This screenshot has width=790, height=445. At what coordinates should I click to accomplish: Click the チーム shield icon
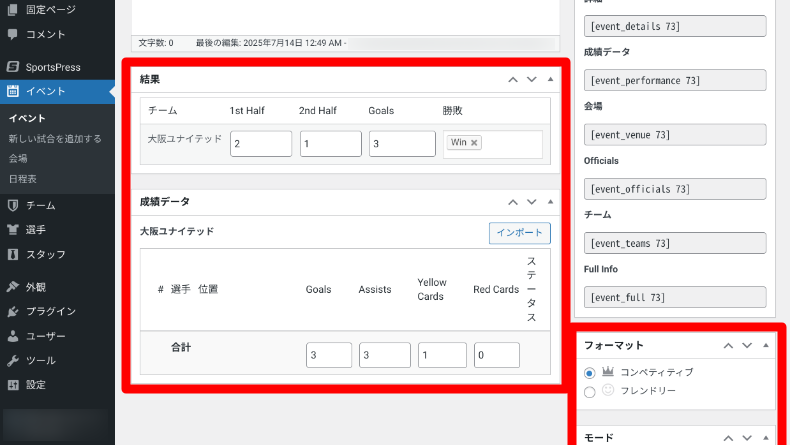pyautogui.click(x=13, y=205)
